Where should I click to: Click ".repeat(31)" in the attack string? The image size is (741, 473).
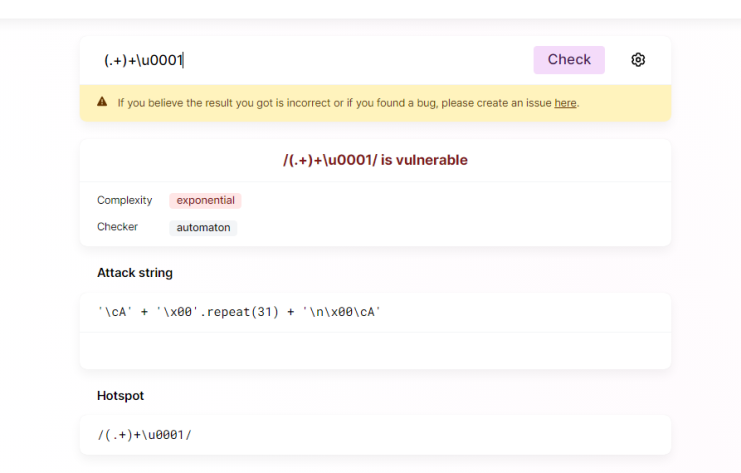240,312
